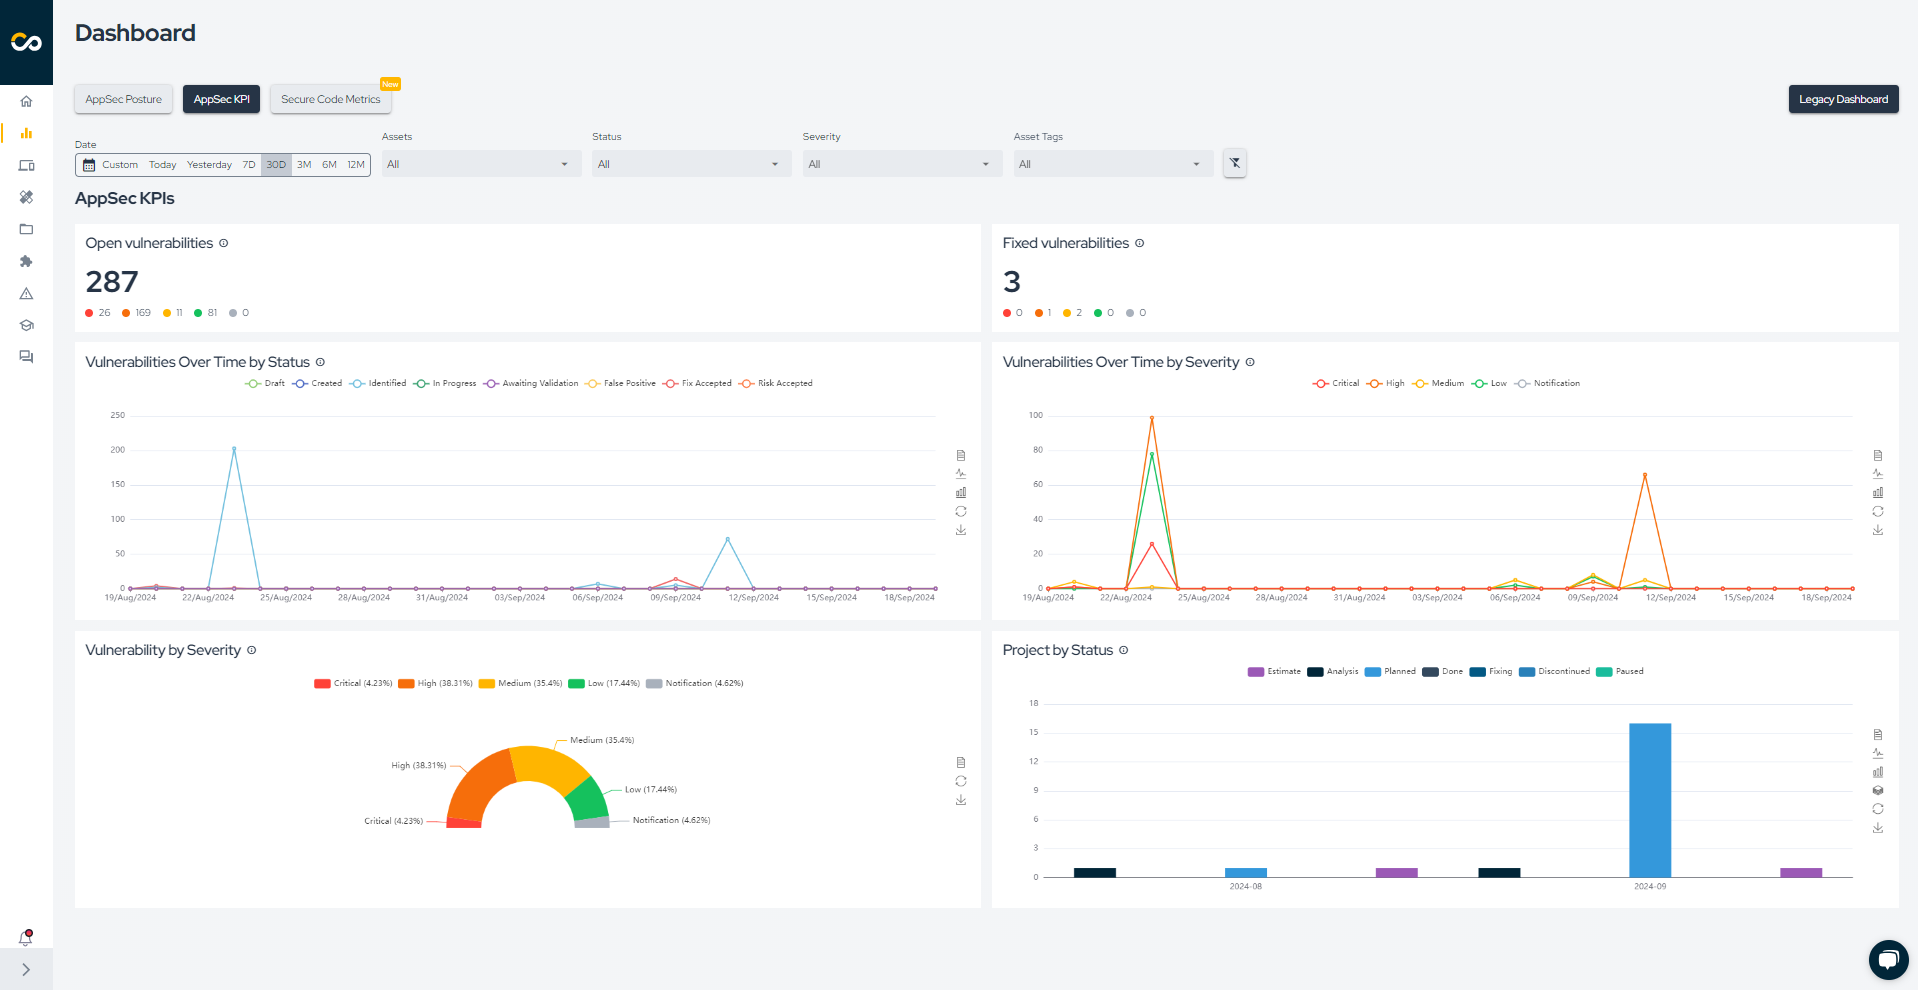
Task: Switch the Severity over time chart to bar view
Action: pyautogui.click(x=1878, y=492)
